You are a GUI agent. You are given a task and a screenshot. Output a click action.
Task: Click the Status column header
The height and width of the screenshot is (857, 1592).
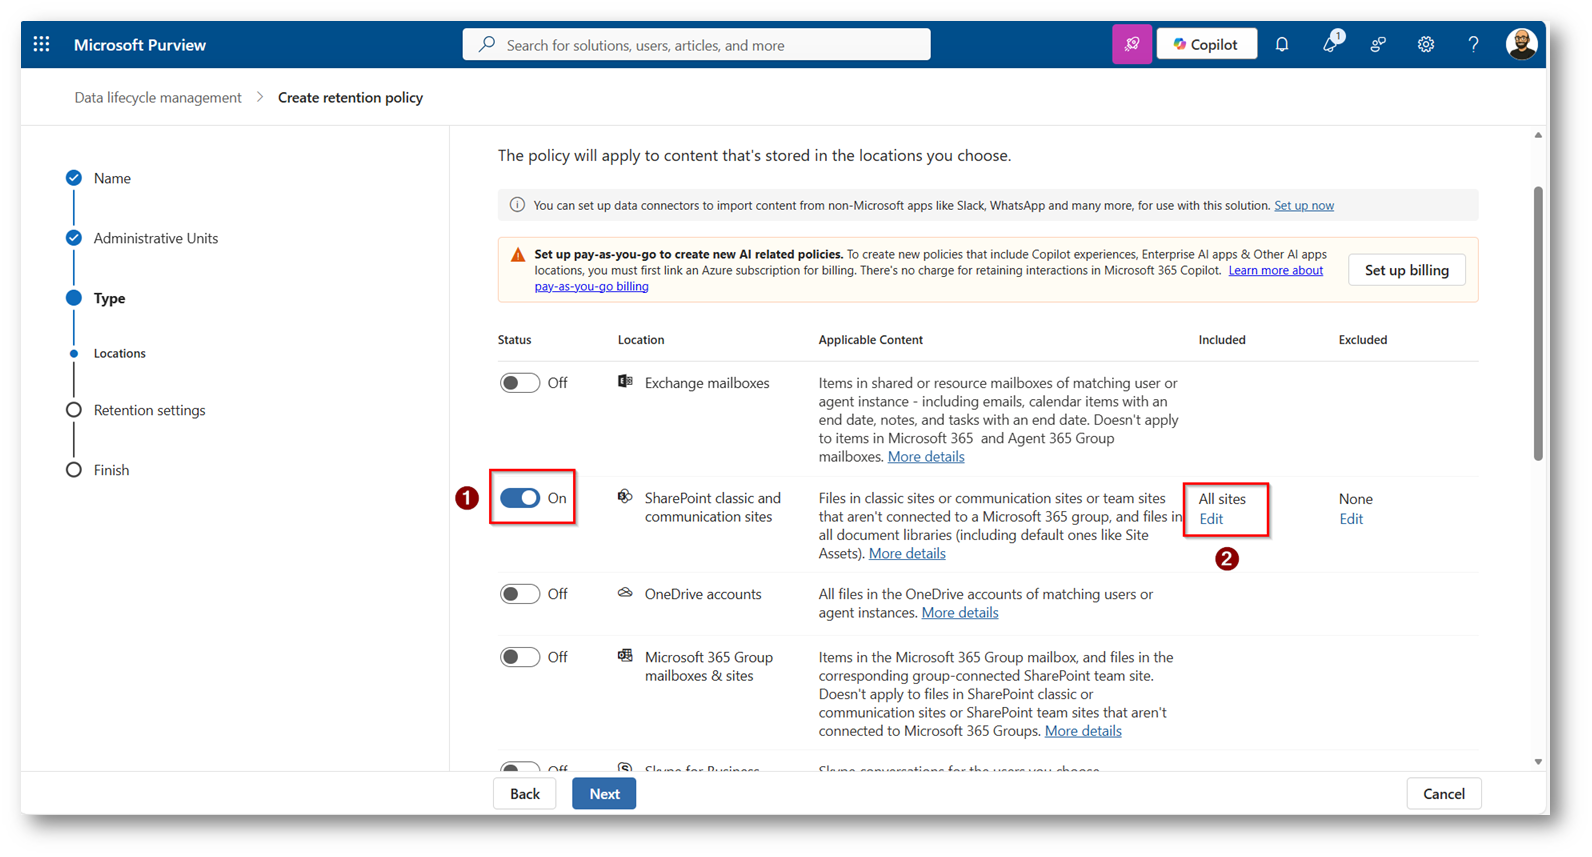click(x=515, y=340)
